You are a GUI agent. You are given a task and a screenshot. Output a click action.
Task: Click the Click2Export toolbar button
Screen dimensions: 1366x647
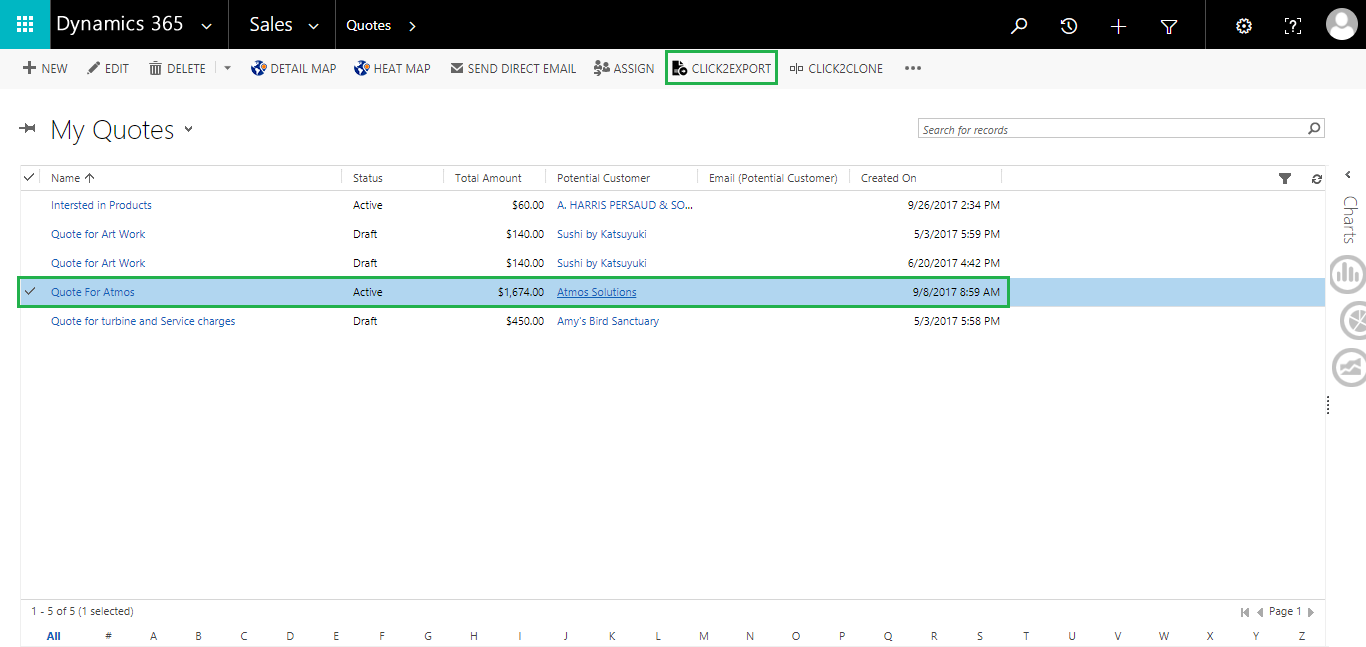[722, 69]
